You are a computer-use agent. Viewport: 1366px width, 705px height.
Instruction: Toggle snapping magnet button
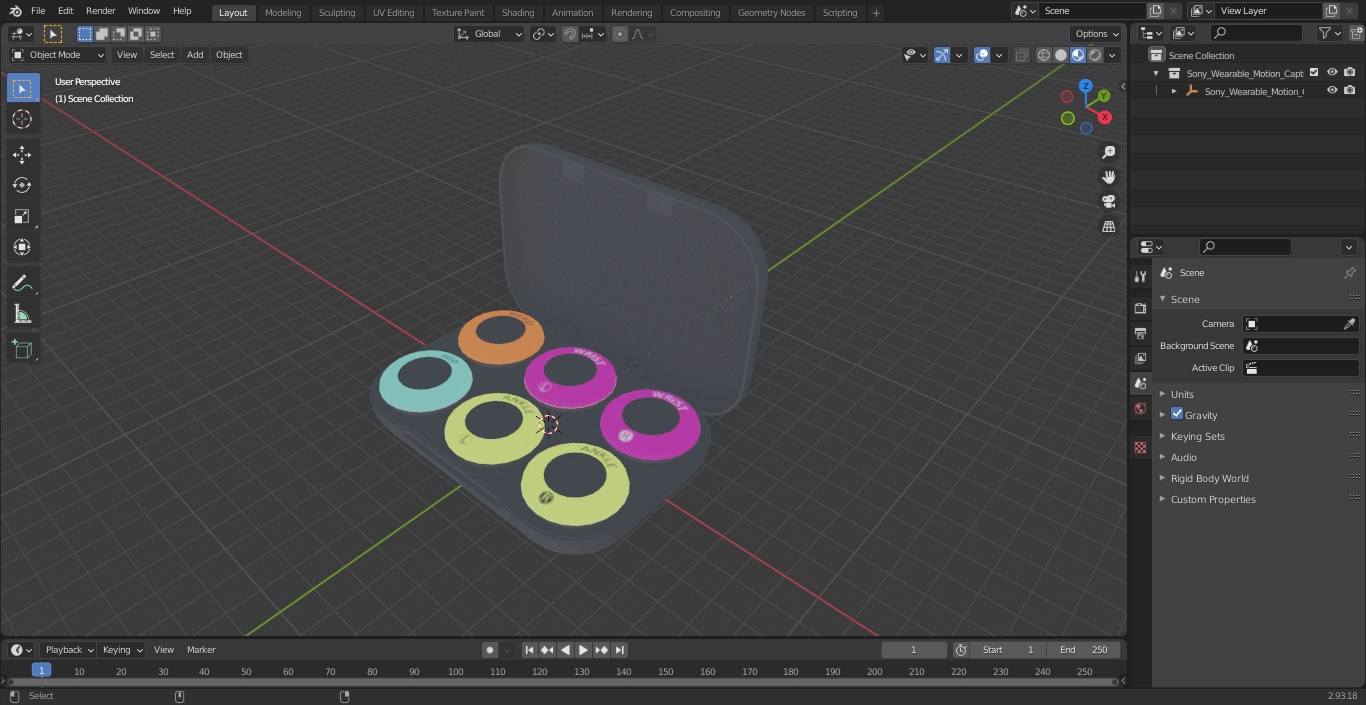click(x=570, y=34)
